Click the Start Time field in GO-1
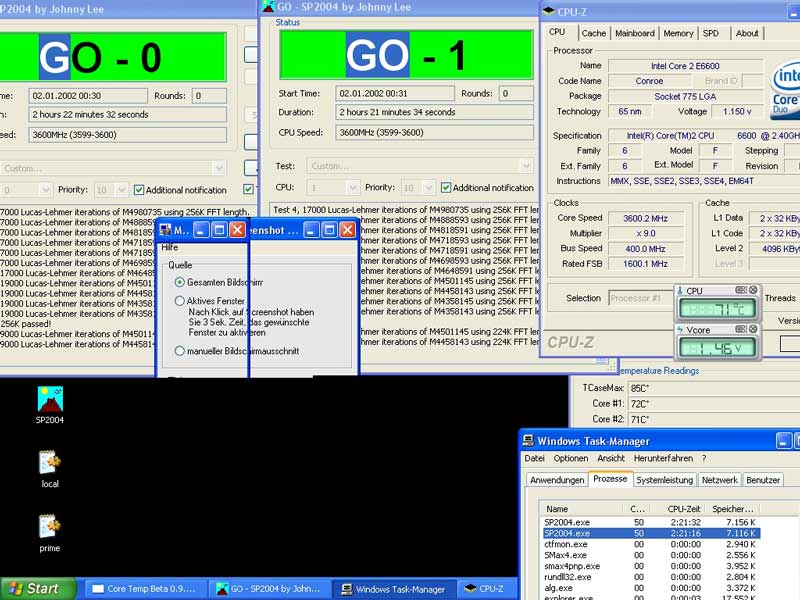Image resolution: width=800 pixels, height=600 pixels. click(x=394, y=93)
